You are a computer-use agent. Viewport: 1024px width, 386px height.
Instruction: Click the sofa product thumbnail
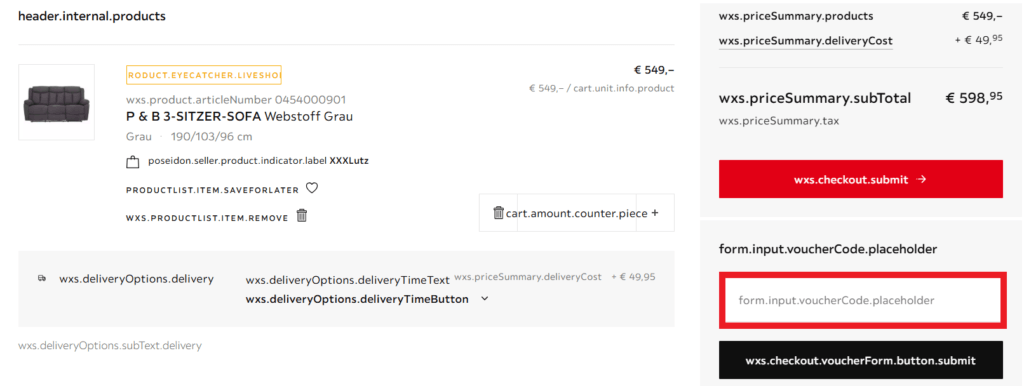(56, 102)
